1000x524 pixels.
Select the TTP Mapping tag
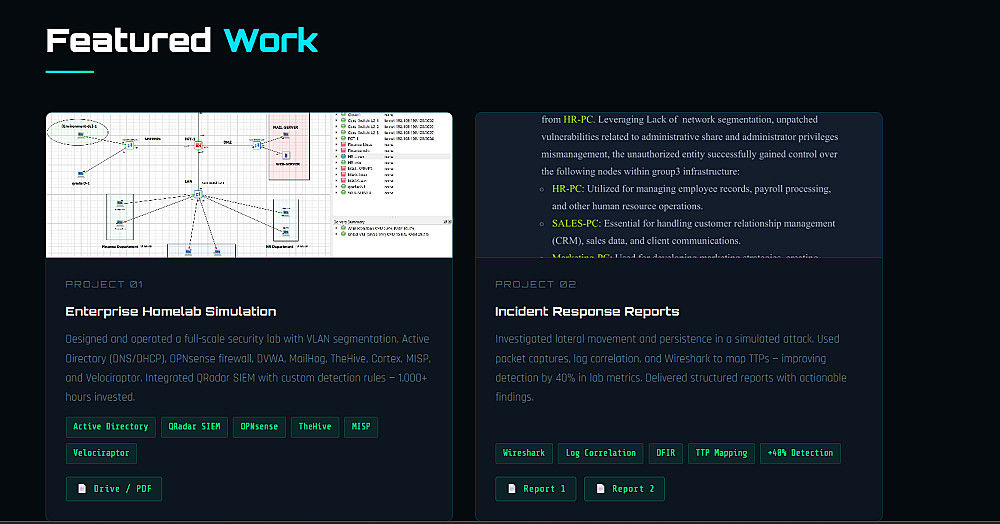point(721,453)
